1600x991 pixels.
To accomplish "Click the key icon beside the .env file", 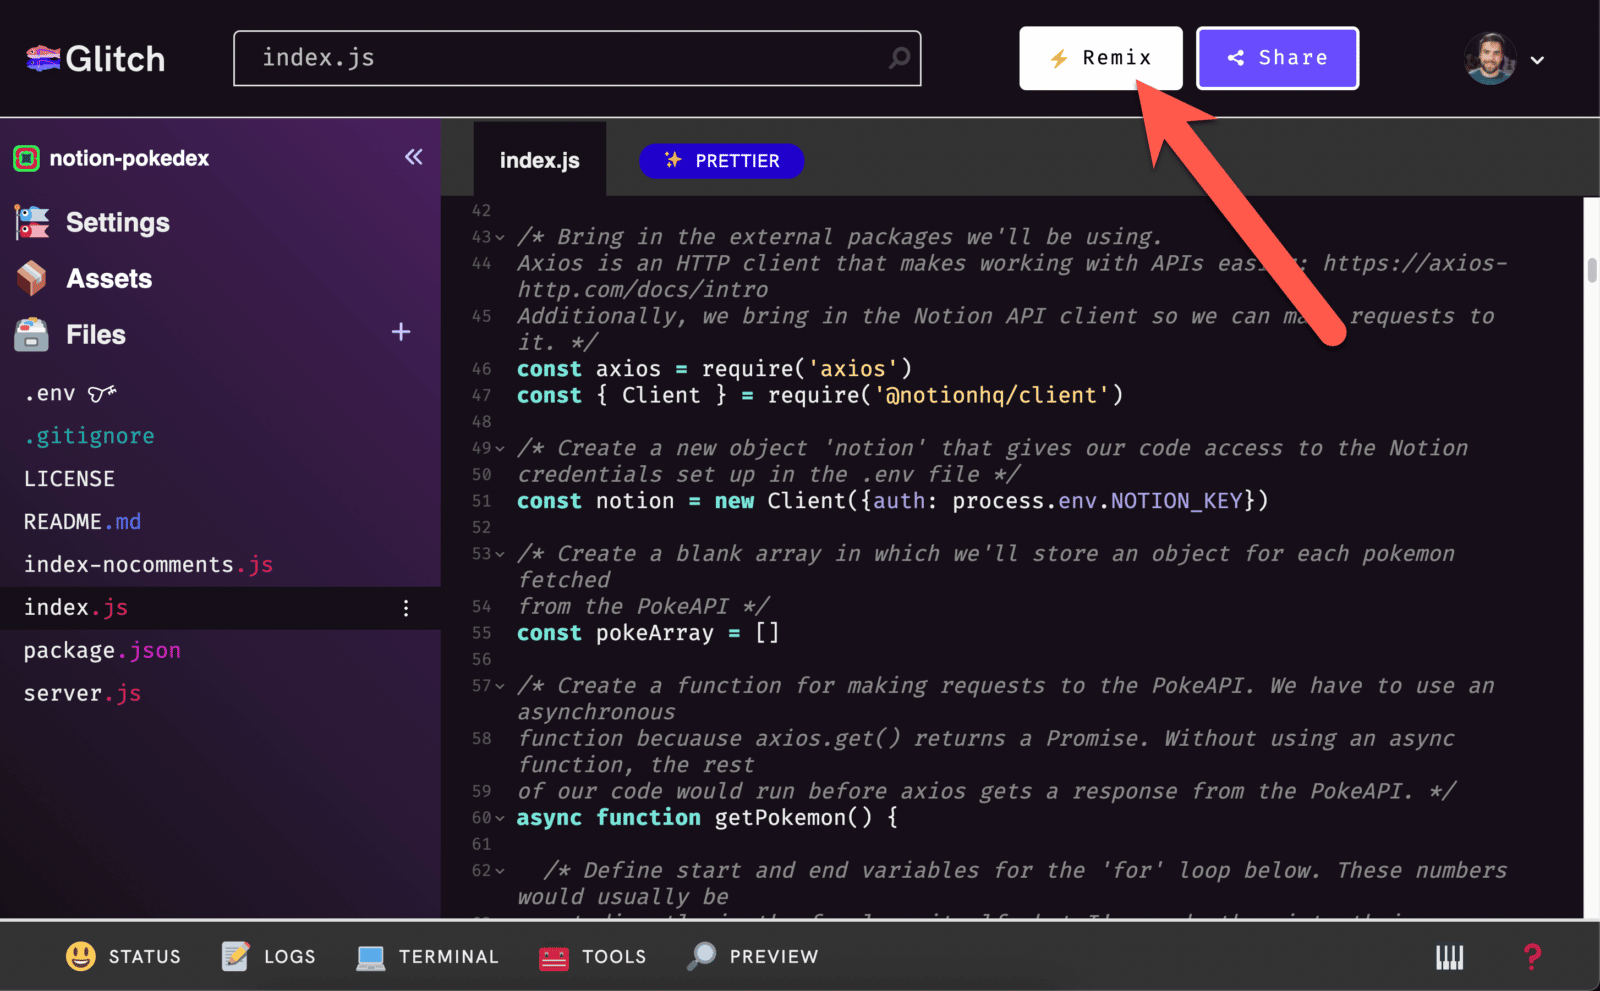I will pos(104,393).
